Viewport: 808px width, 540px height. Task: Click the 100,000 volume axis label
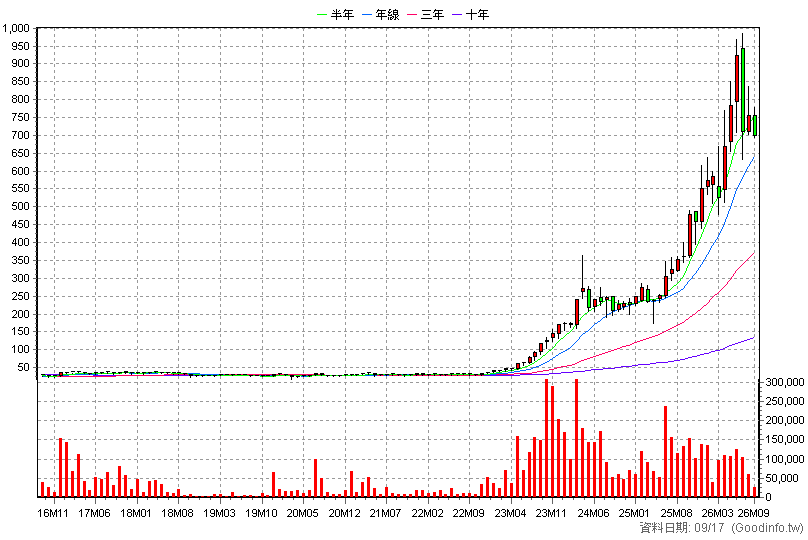(784, 459)
